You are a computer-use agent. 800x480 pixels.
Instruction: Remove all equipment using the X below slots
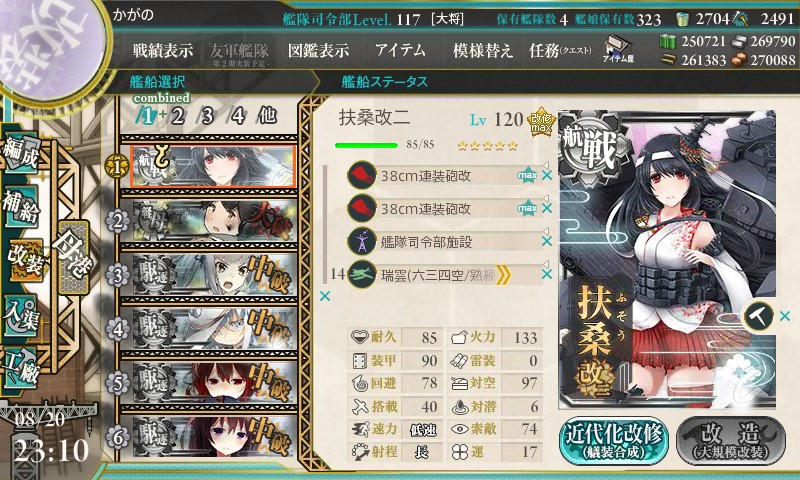click(324, 296)
